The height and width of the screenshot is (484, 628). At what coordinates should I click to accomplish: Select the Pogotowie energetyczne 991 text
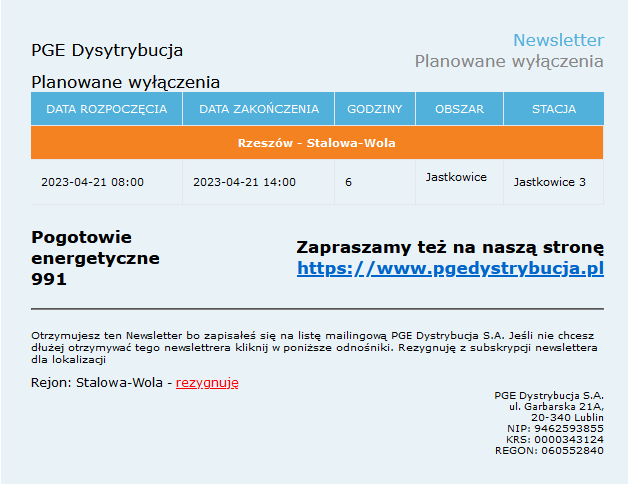[x=95, y=258]
